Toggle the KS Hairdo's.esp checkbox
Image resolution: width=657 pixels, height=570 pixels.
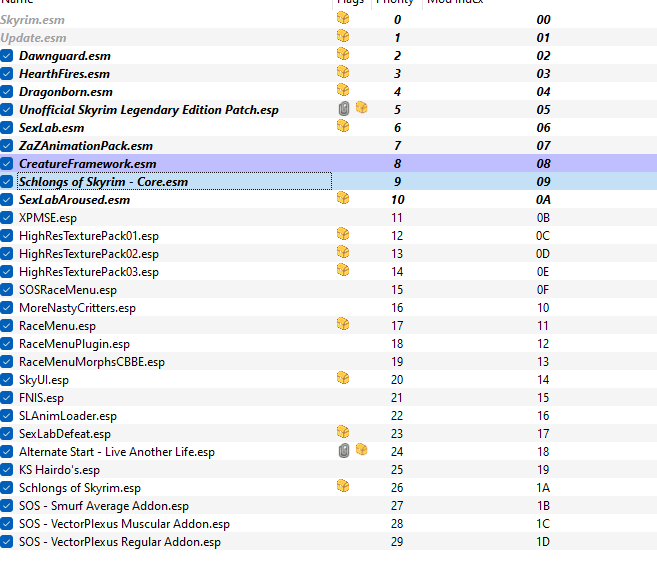coord(6,470)
